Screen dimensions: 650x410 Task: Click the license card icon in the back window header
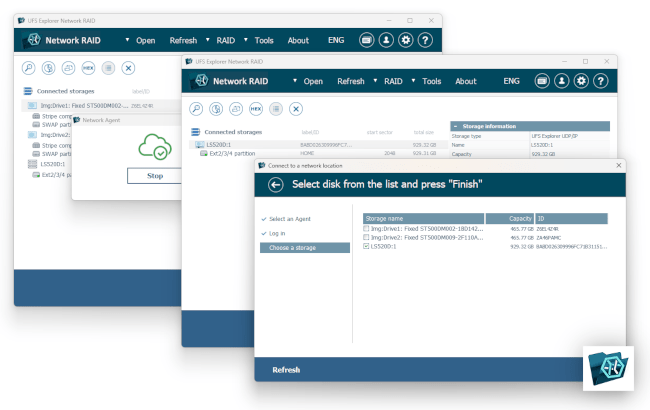[366, 40]
